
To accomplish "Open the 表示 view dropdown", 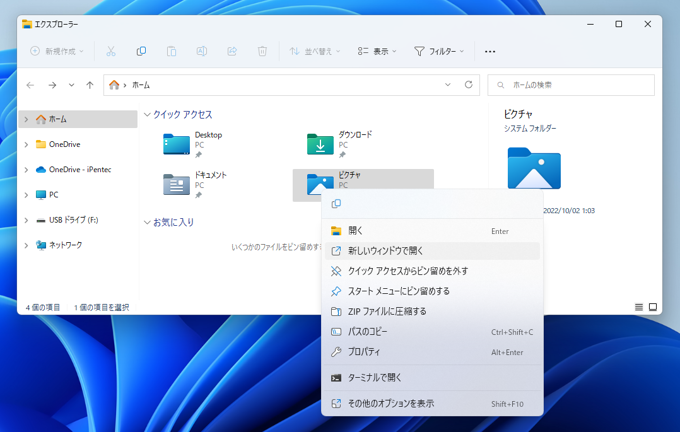I will click(x=377, y=51).
